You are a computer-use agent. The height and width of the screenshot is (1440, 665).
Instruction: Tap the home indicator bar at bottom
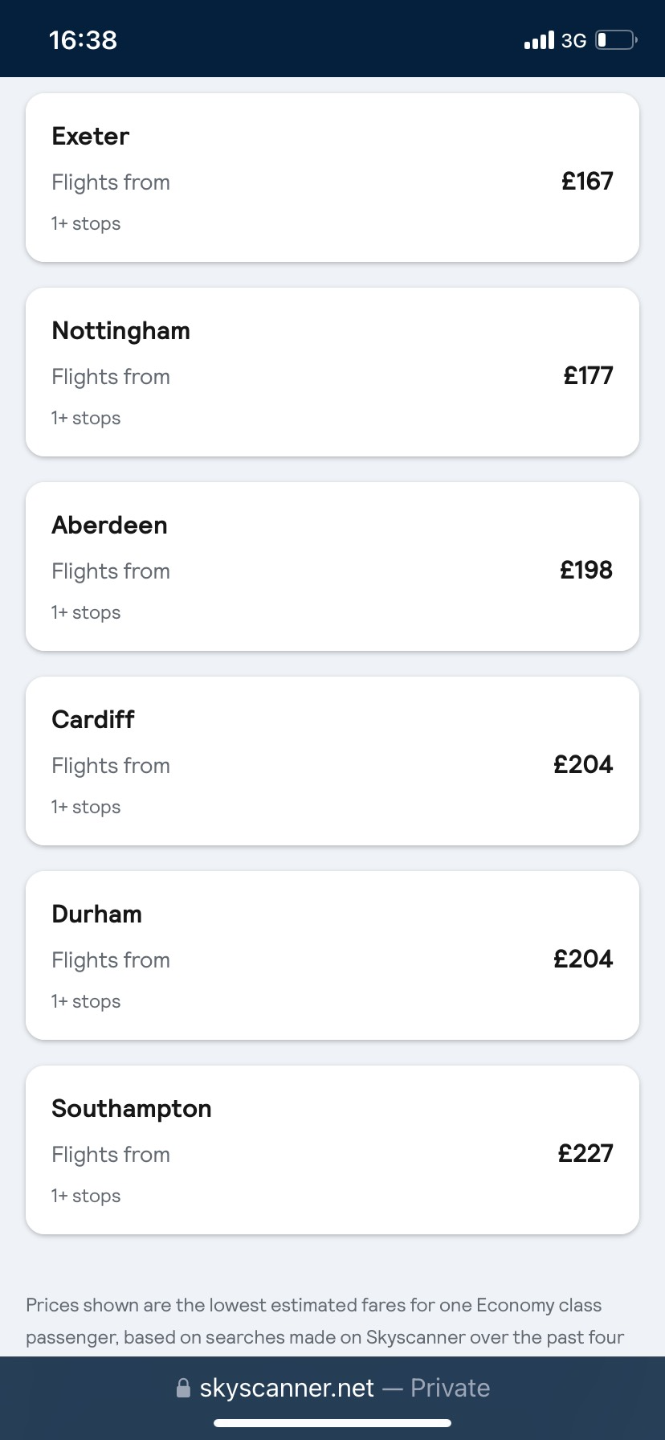click(332, 1423)
